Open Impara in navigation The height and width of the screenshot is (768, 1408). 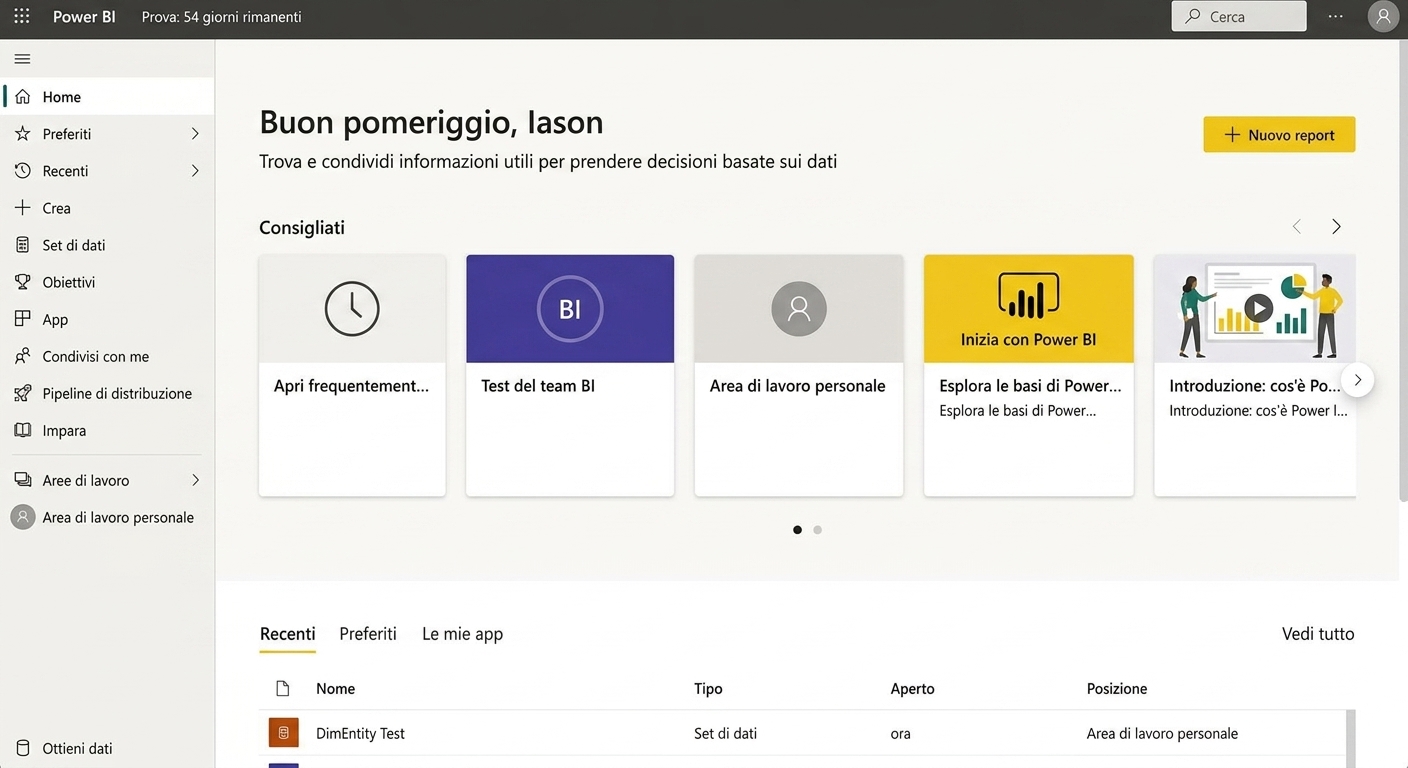click(107, 430)
